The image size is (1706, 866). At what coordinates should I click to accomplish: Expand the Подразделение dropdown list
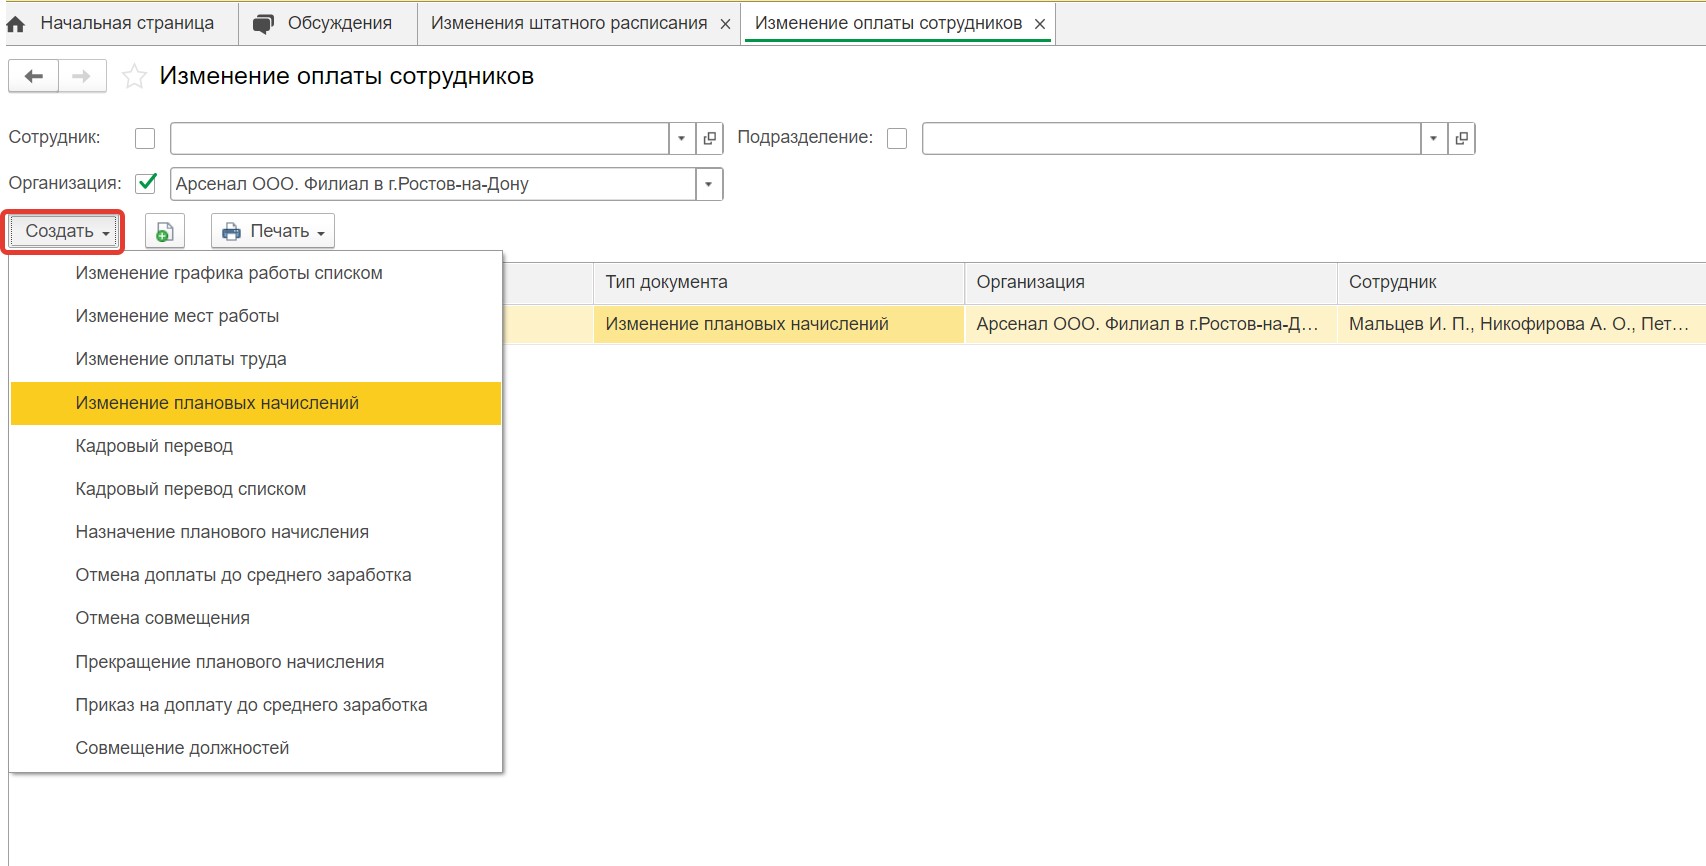point(1433,138)
